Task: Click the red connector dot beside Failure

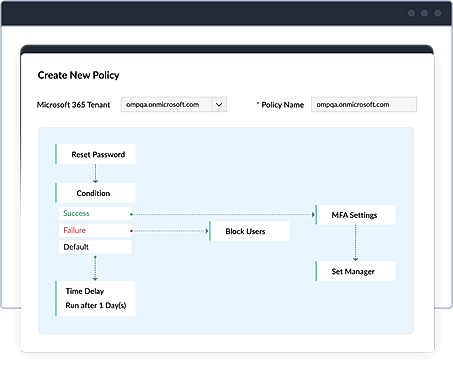Action: pos(131,231)
